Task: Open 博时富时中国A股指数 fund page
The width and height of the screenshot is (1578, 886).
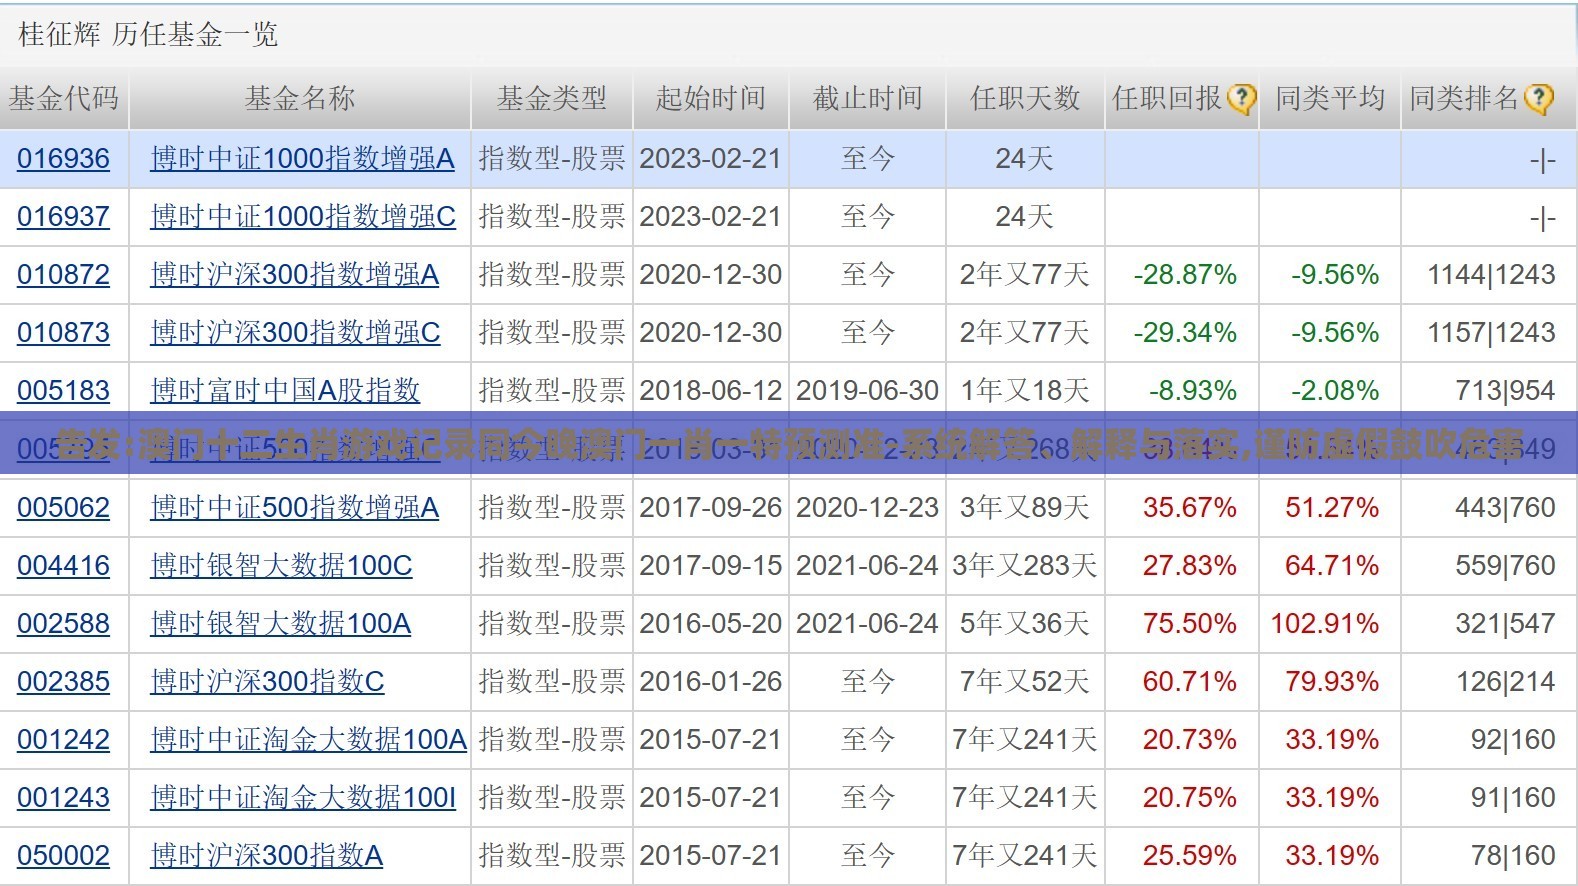Action: [285, 391]
